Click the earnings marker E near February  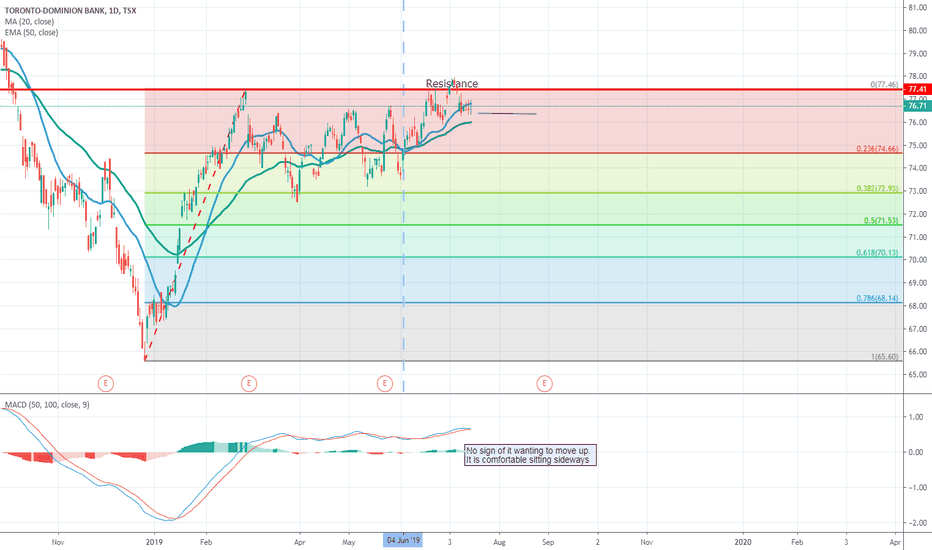click(248, 384)
